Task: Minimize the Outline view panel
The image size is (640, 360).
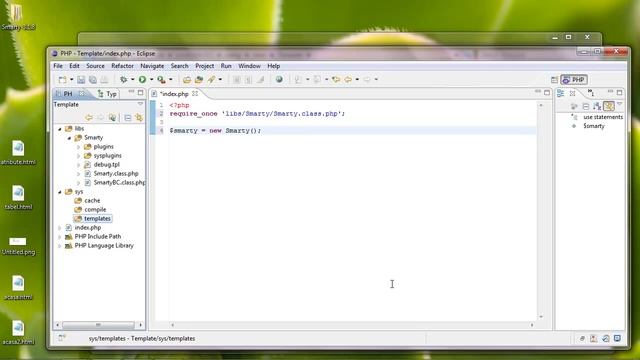Action: click(x=610, y=92)
